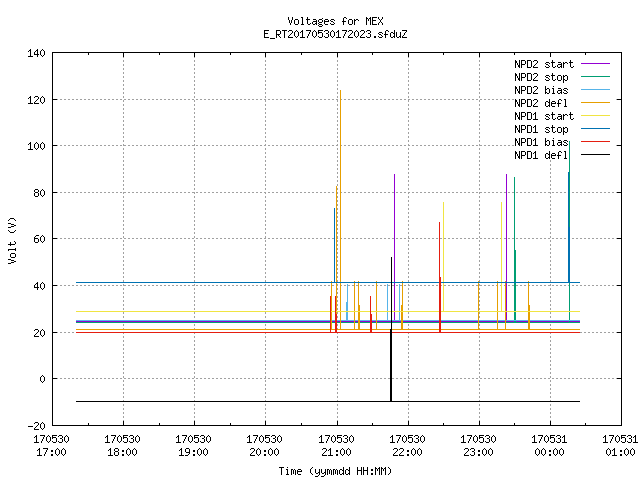Click the 'Time (yymmdd HH:MM)' x-axis label
The image size is (640, 480).
coord(335,471)
